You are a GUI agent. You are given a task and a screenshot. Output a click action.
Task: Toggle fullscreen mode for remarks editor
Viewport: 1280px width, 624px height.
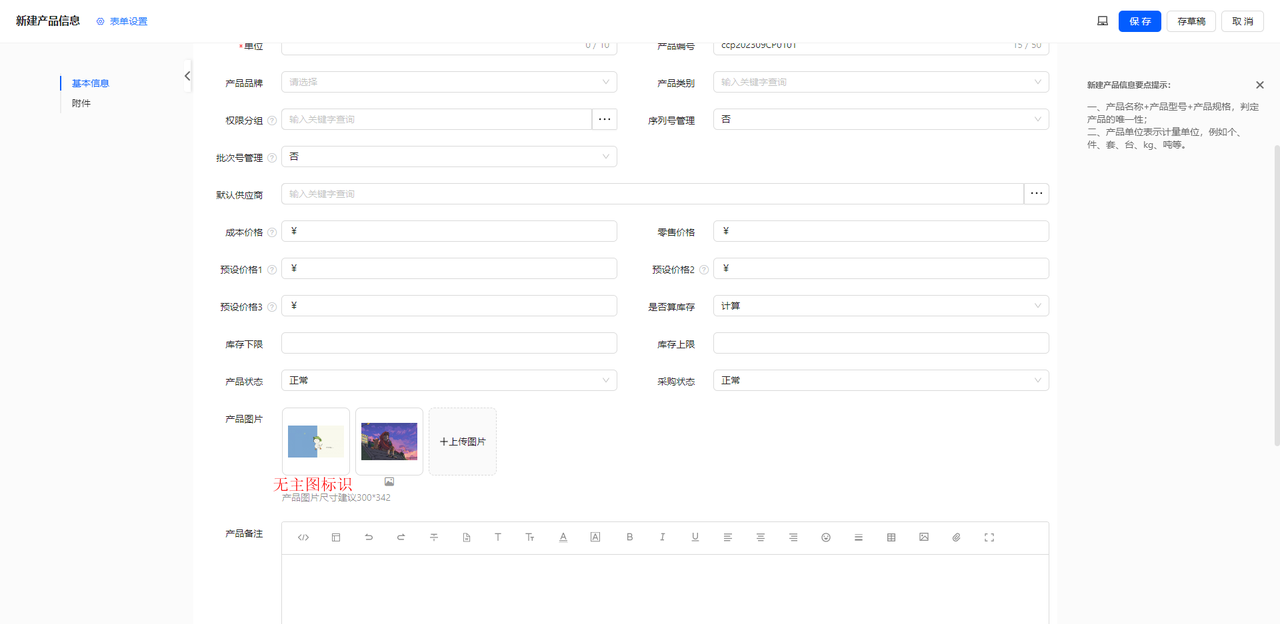click(x=989, y=538)
